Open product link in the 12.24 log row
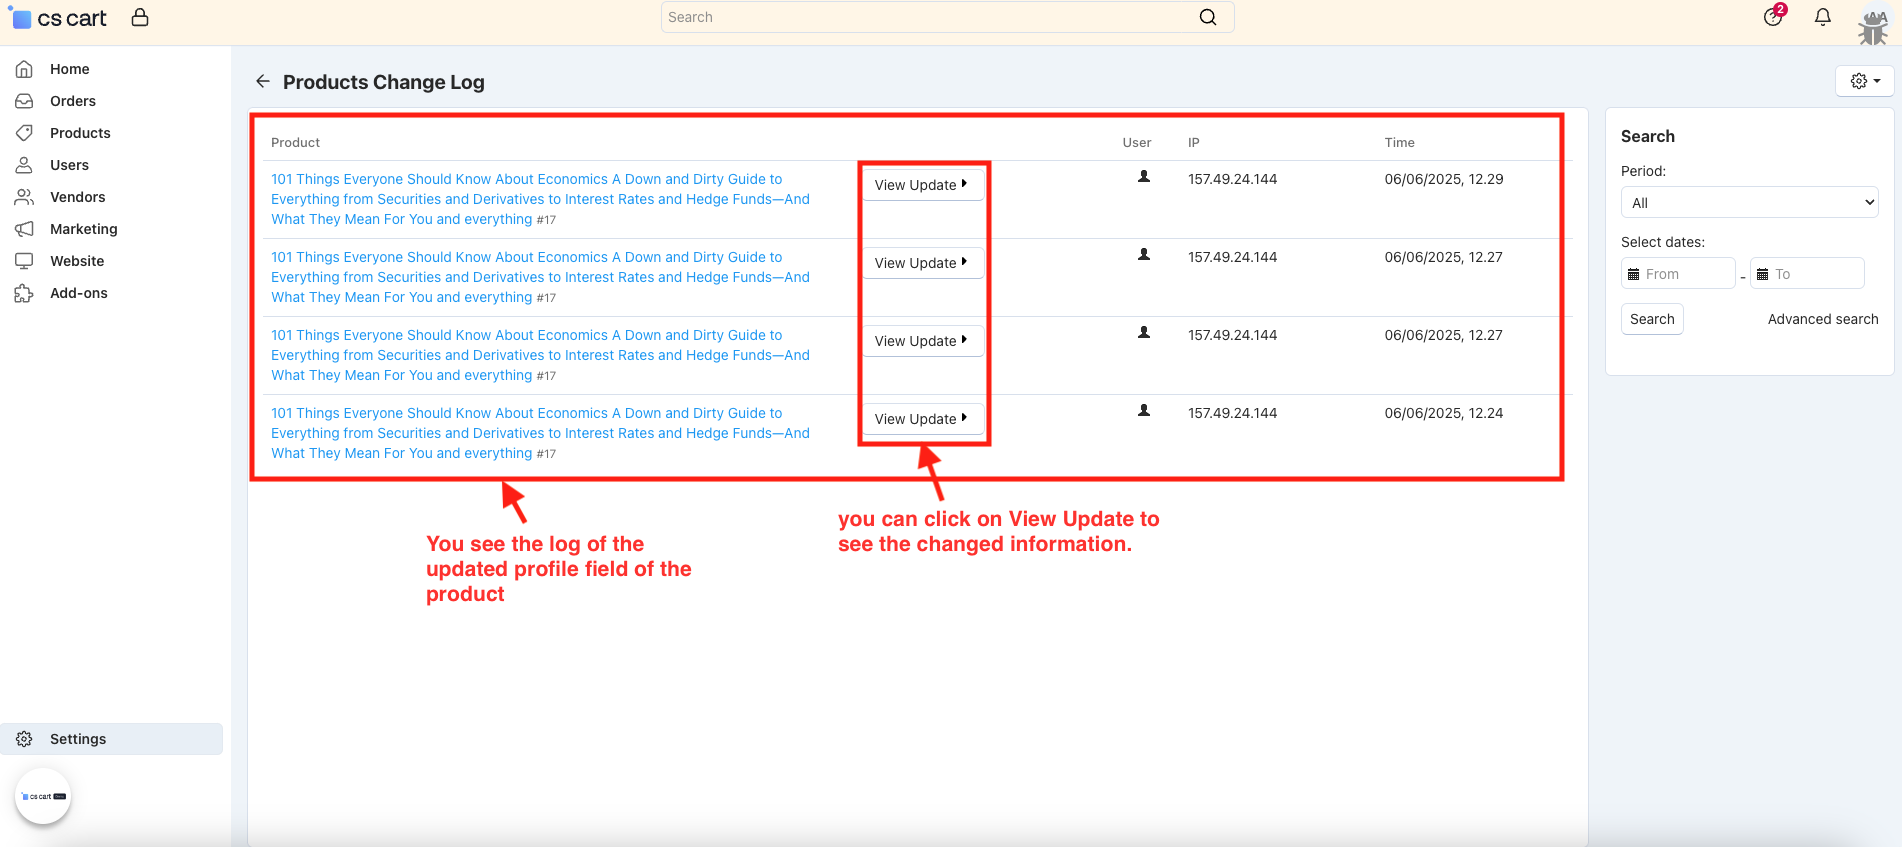The width and height of the screenshot is (1902, 847). point(540,433)
